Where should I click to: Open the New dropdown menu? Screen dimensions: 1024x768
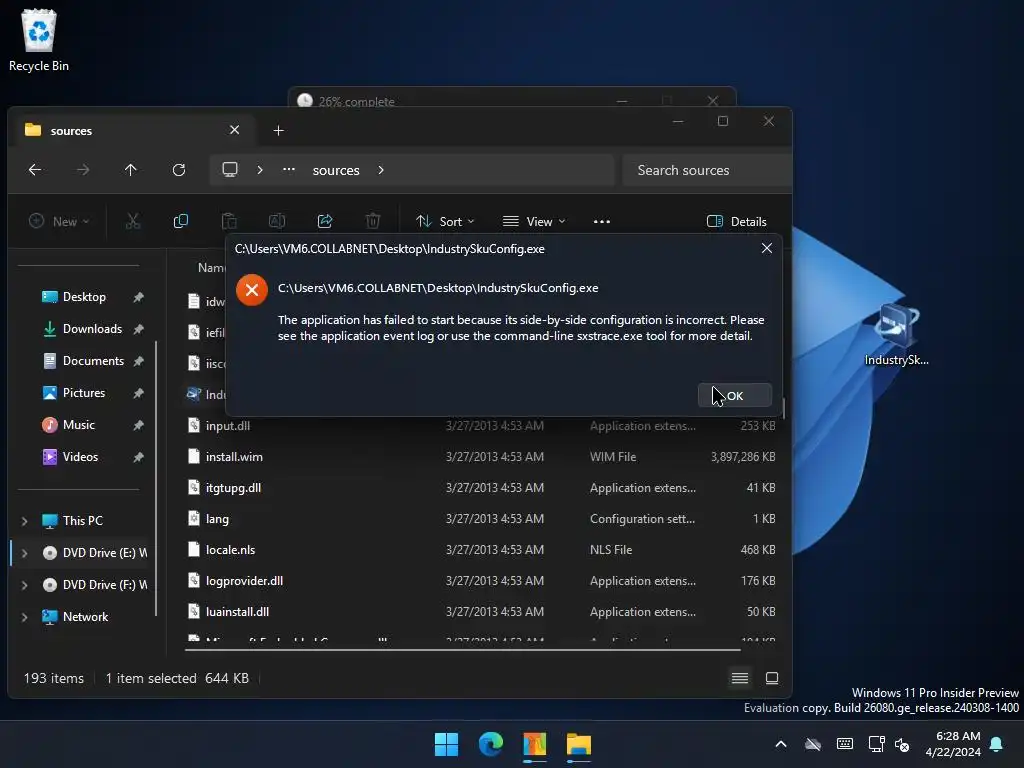(59, 221)
